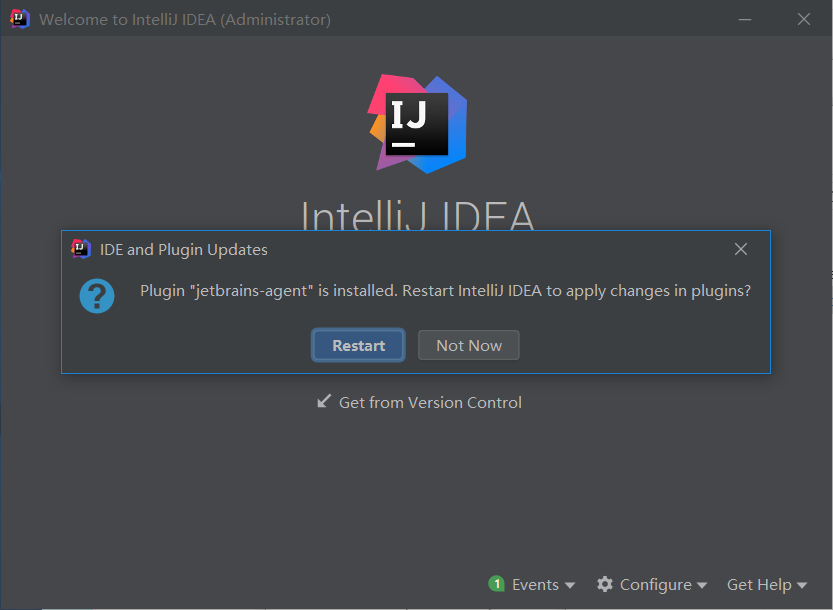Click the green Events notification badge
Viewport: 833px width, 610px height.
[x=496, y=584]
